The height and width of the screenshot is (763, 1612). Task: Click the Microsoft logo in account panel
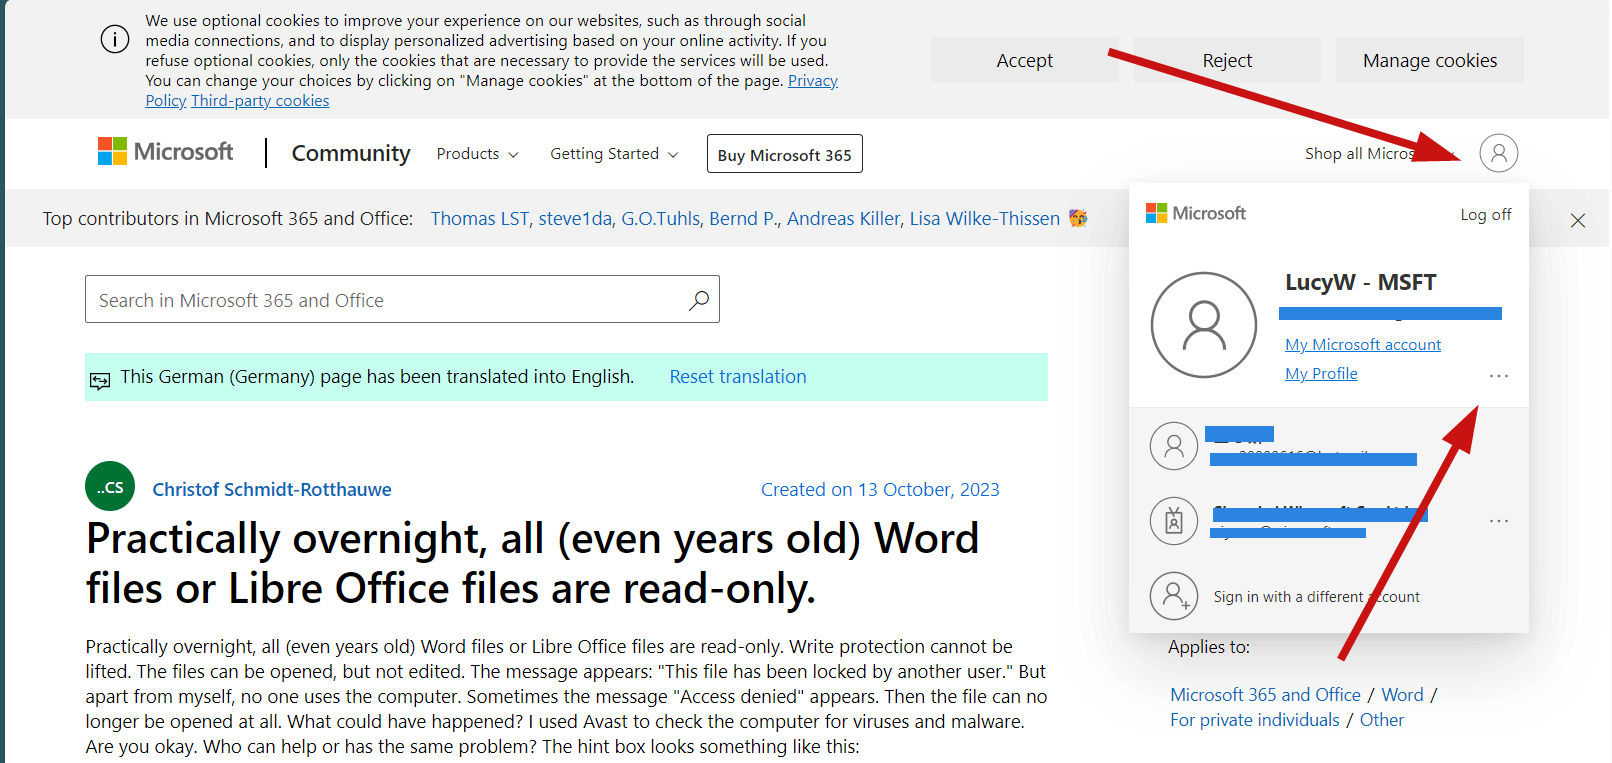[x=1196, y=213]
